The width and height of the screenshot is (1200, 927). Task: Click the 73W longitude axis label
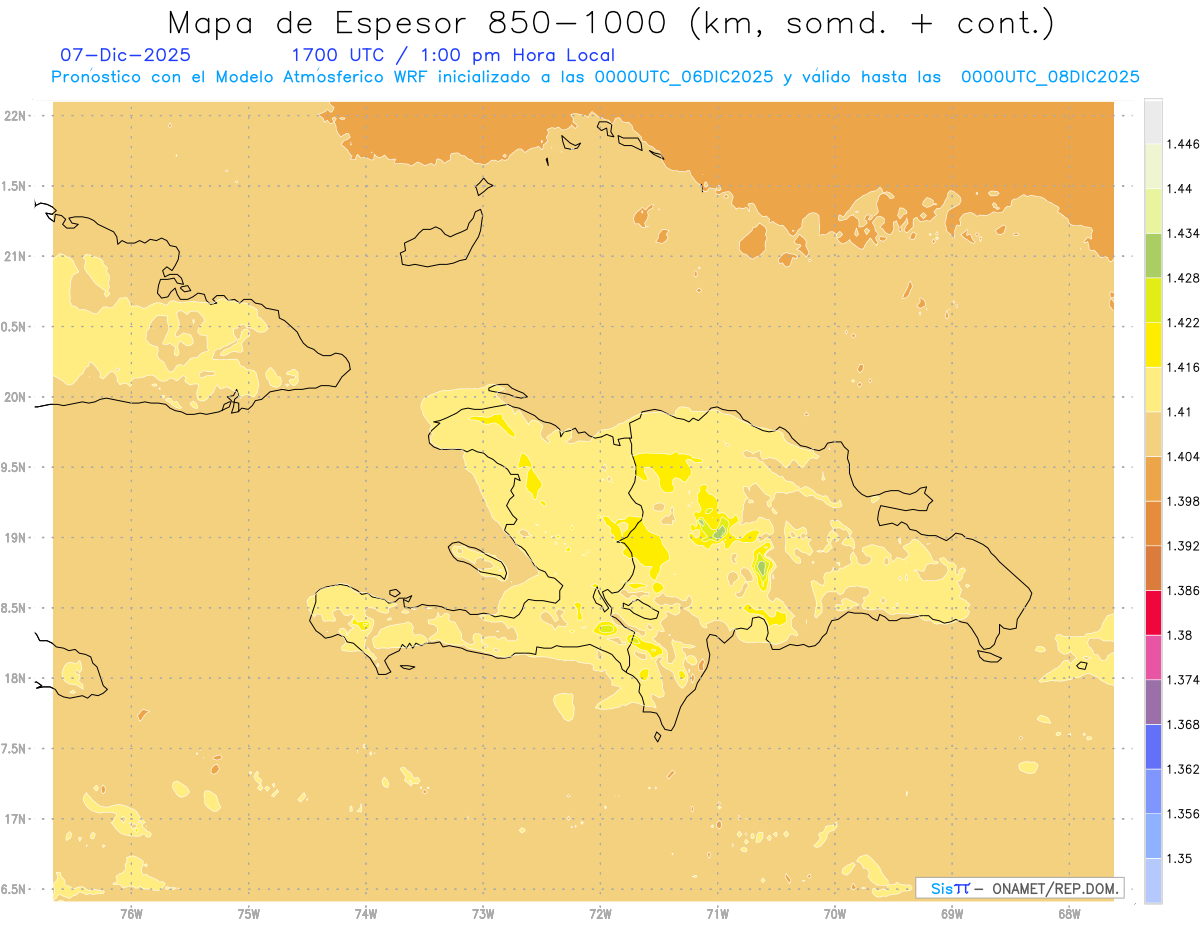(x=483, y=914)
